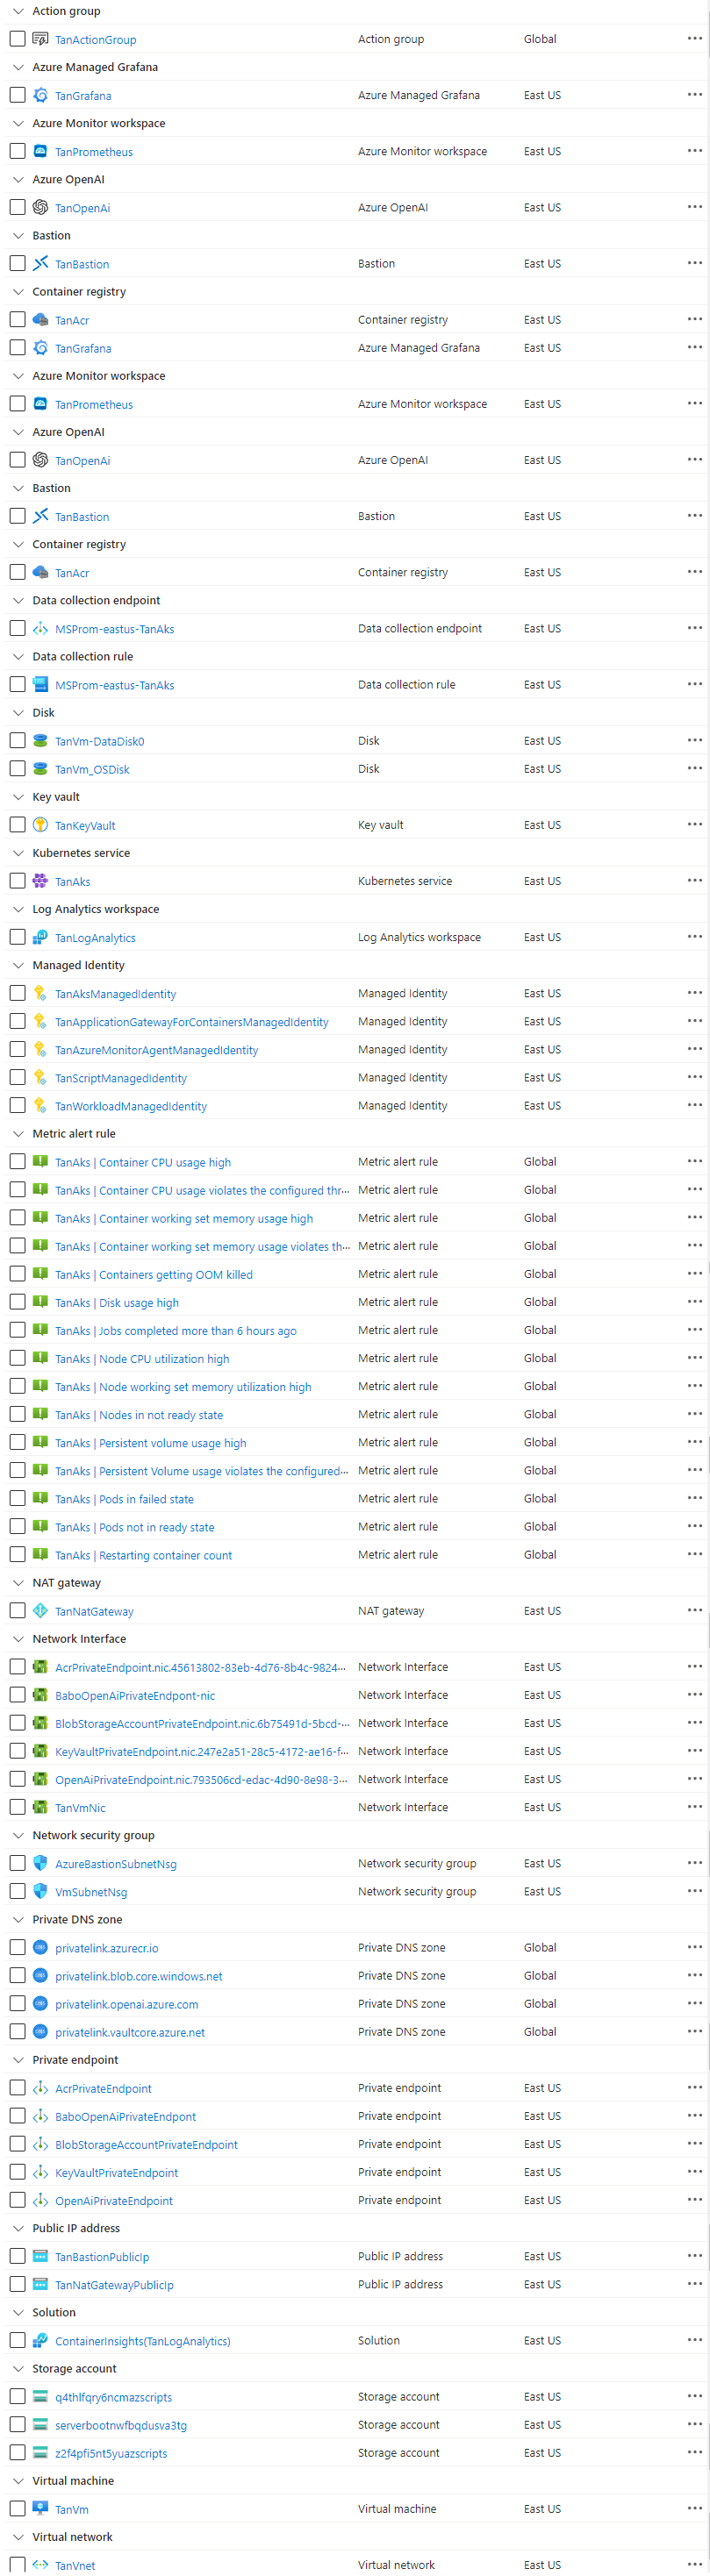Collapse the Key vault group chevron
The image size is (710, 2576).
pyautogui.click(x=18, y=797)
